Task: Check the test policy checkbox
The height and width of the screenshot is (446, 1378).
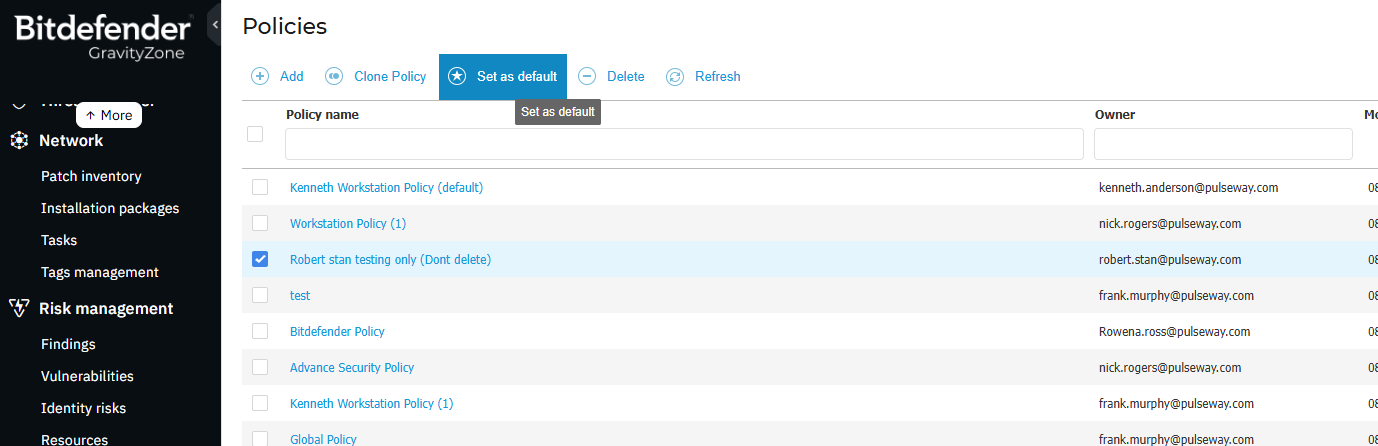Action: click(260, 295)
